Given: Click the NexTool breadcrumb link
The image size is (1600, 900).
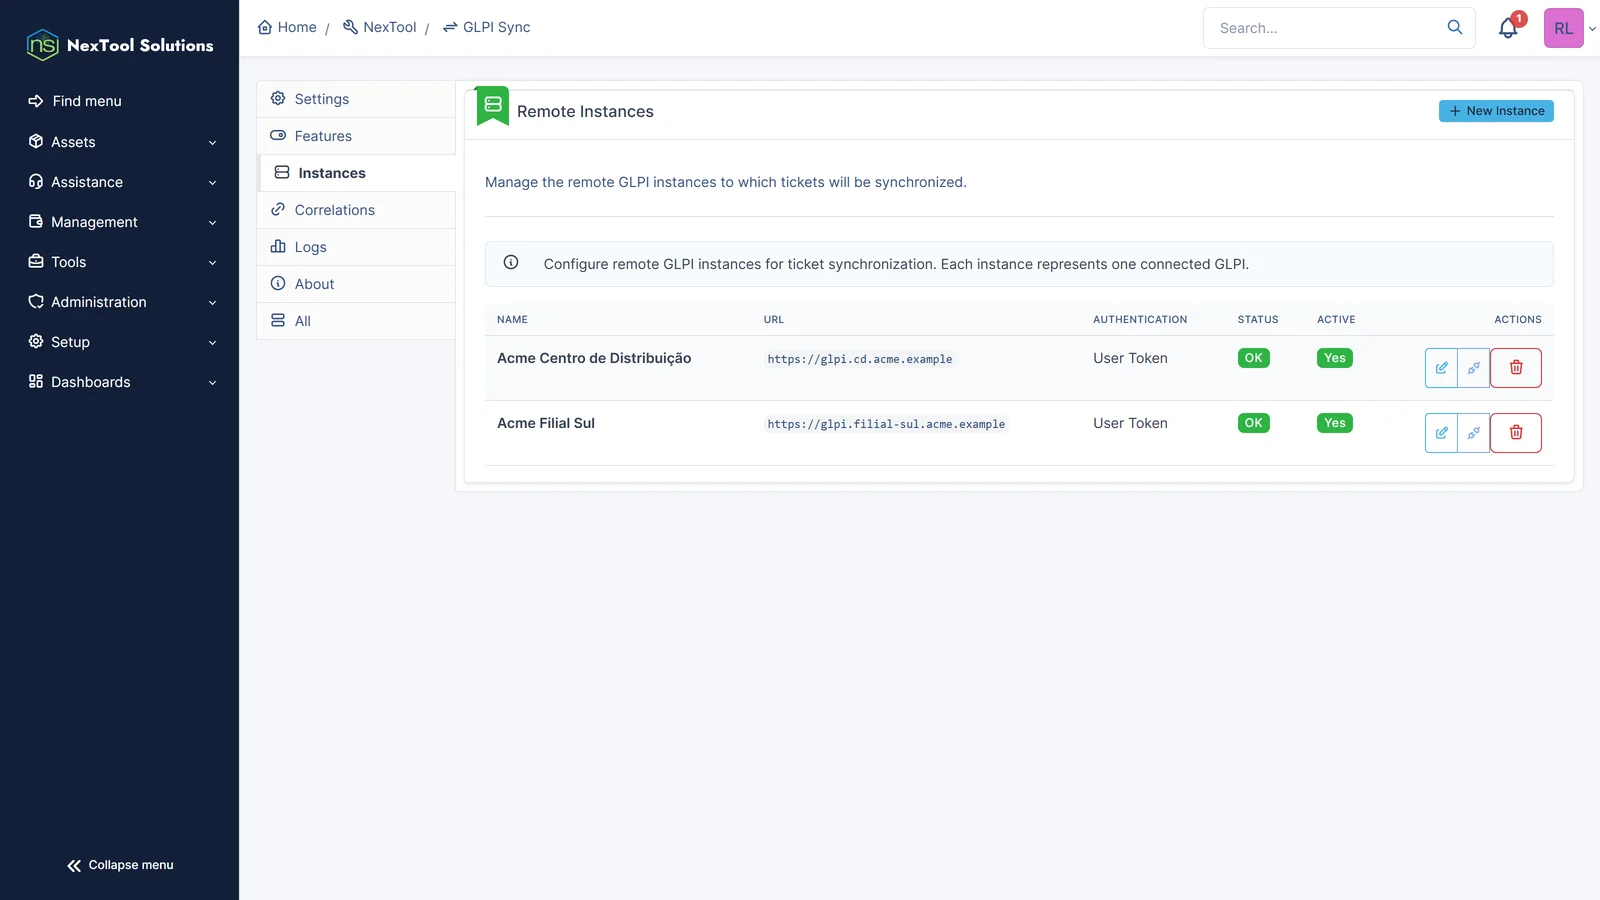Looking at the screenshot, I should coord(379,27).
